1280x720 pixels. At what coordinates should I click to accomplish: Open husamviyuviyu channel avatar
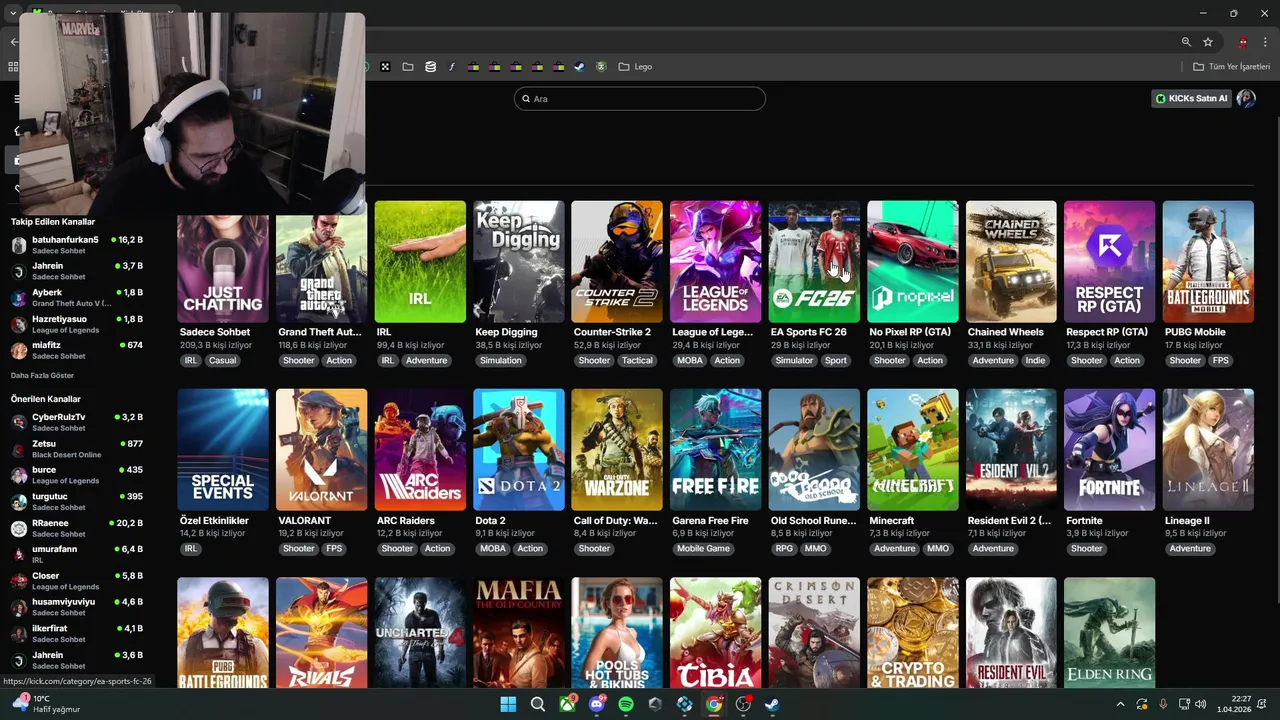tap(19, 607)
